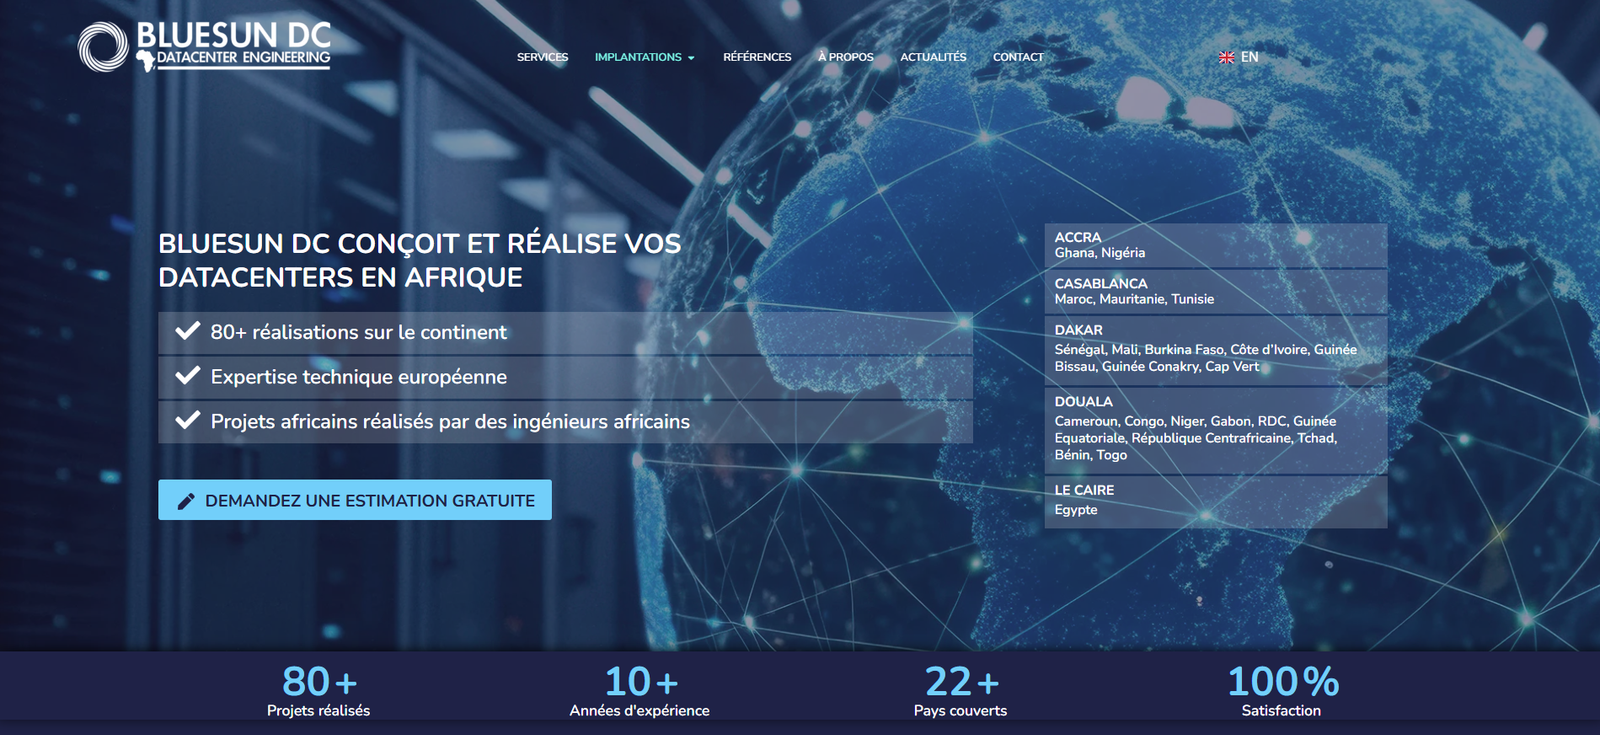Expand the Implantations dropdown caret
This screenshot has height=735, width=1600.
(691, 58)
